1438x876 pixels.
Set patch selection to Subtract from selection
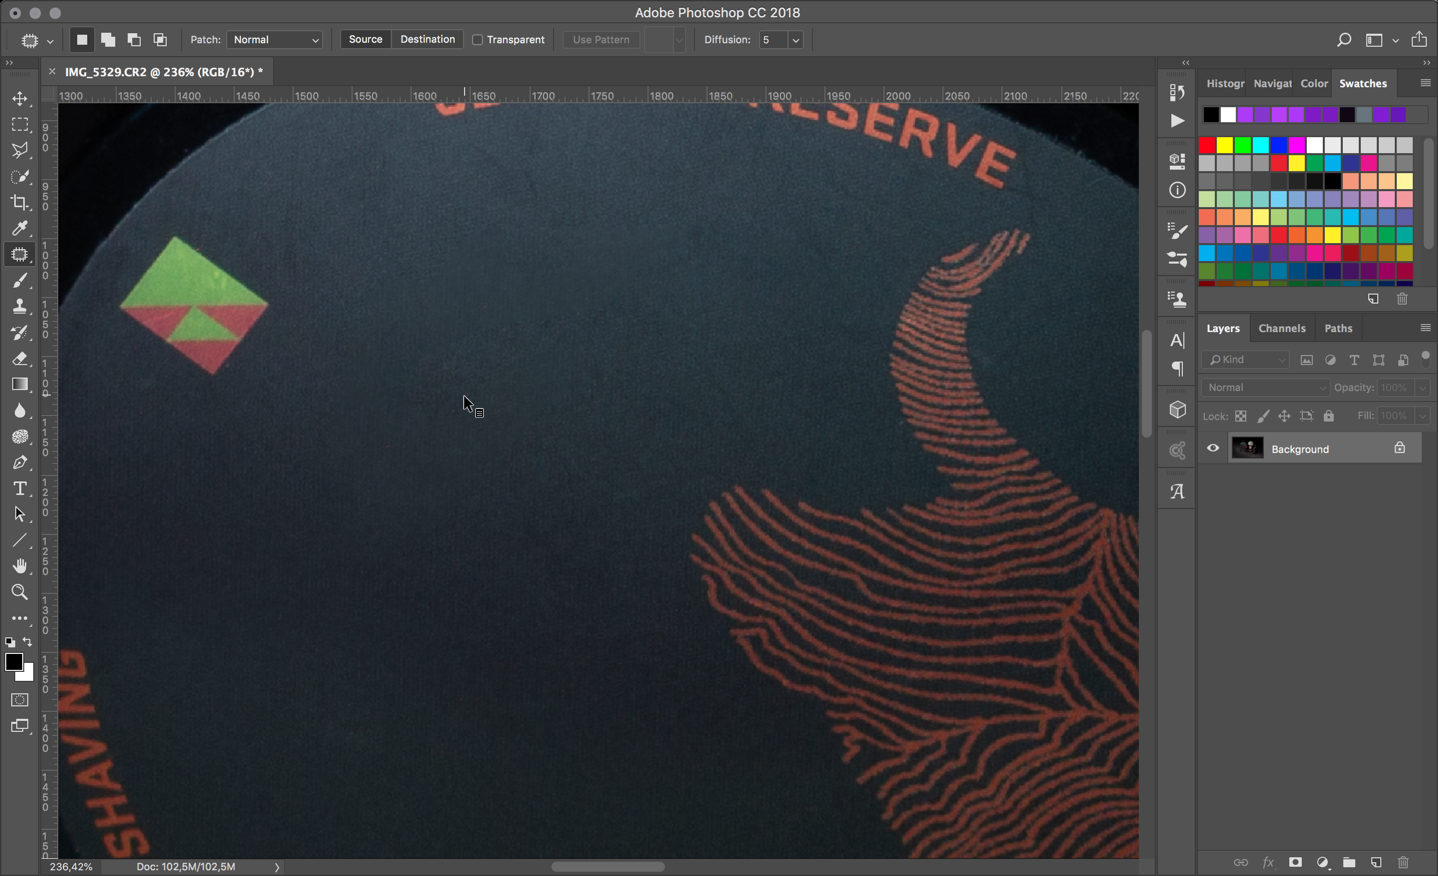point(134,40)
